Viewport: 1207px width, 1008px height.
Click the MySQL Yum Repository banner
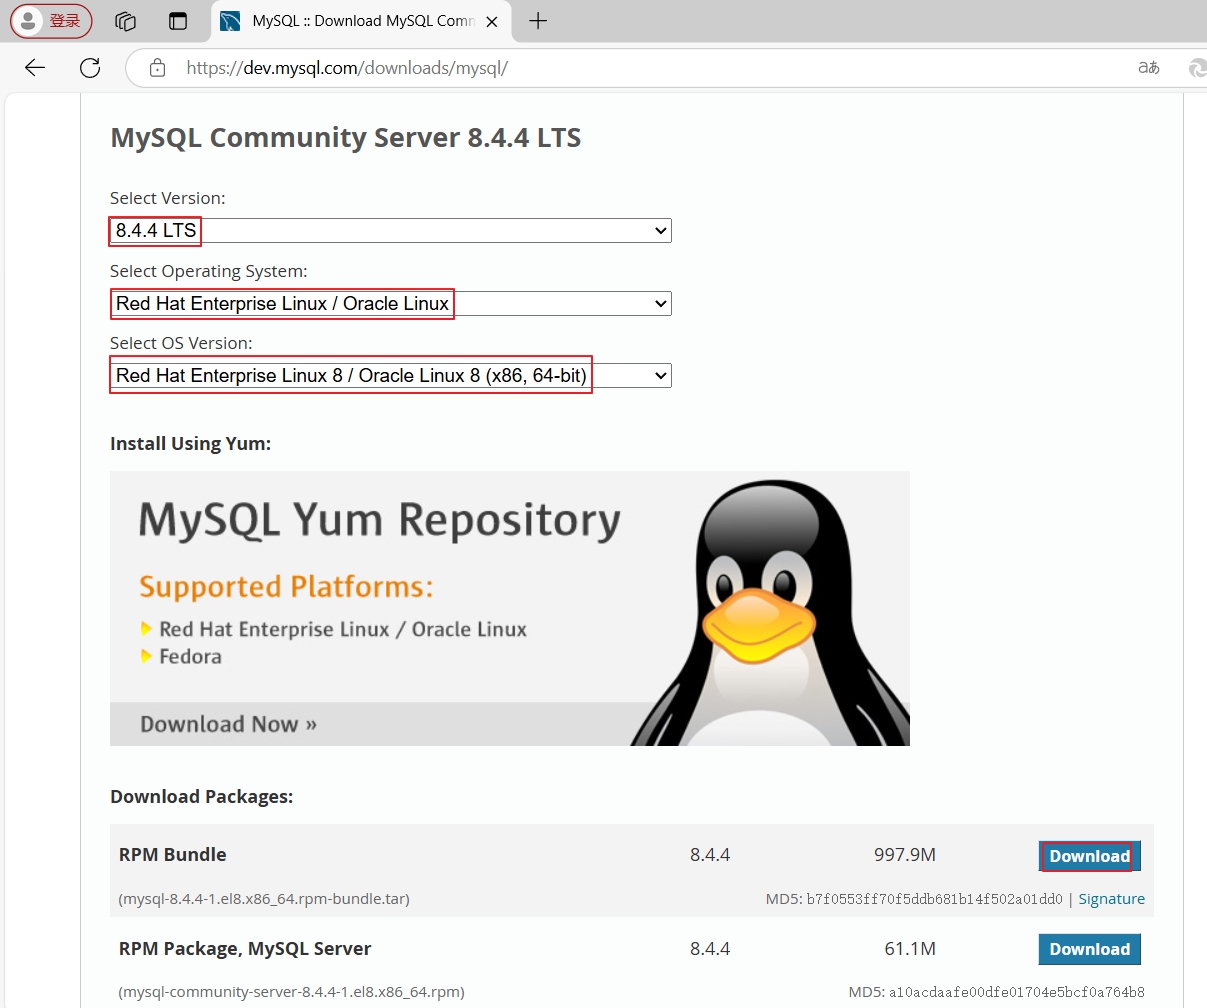point(510,608)
